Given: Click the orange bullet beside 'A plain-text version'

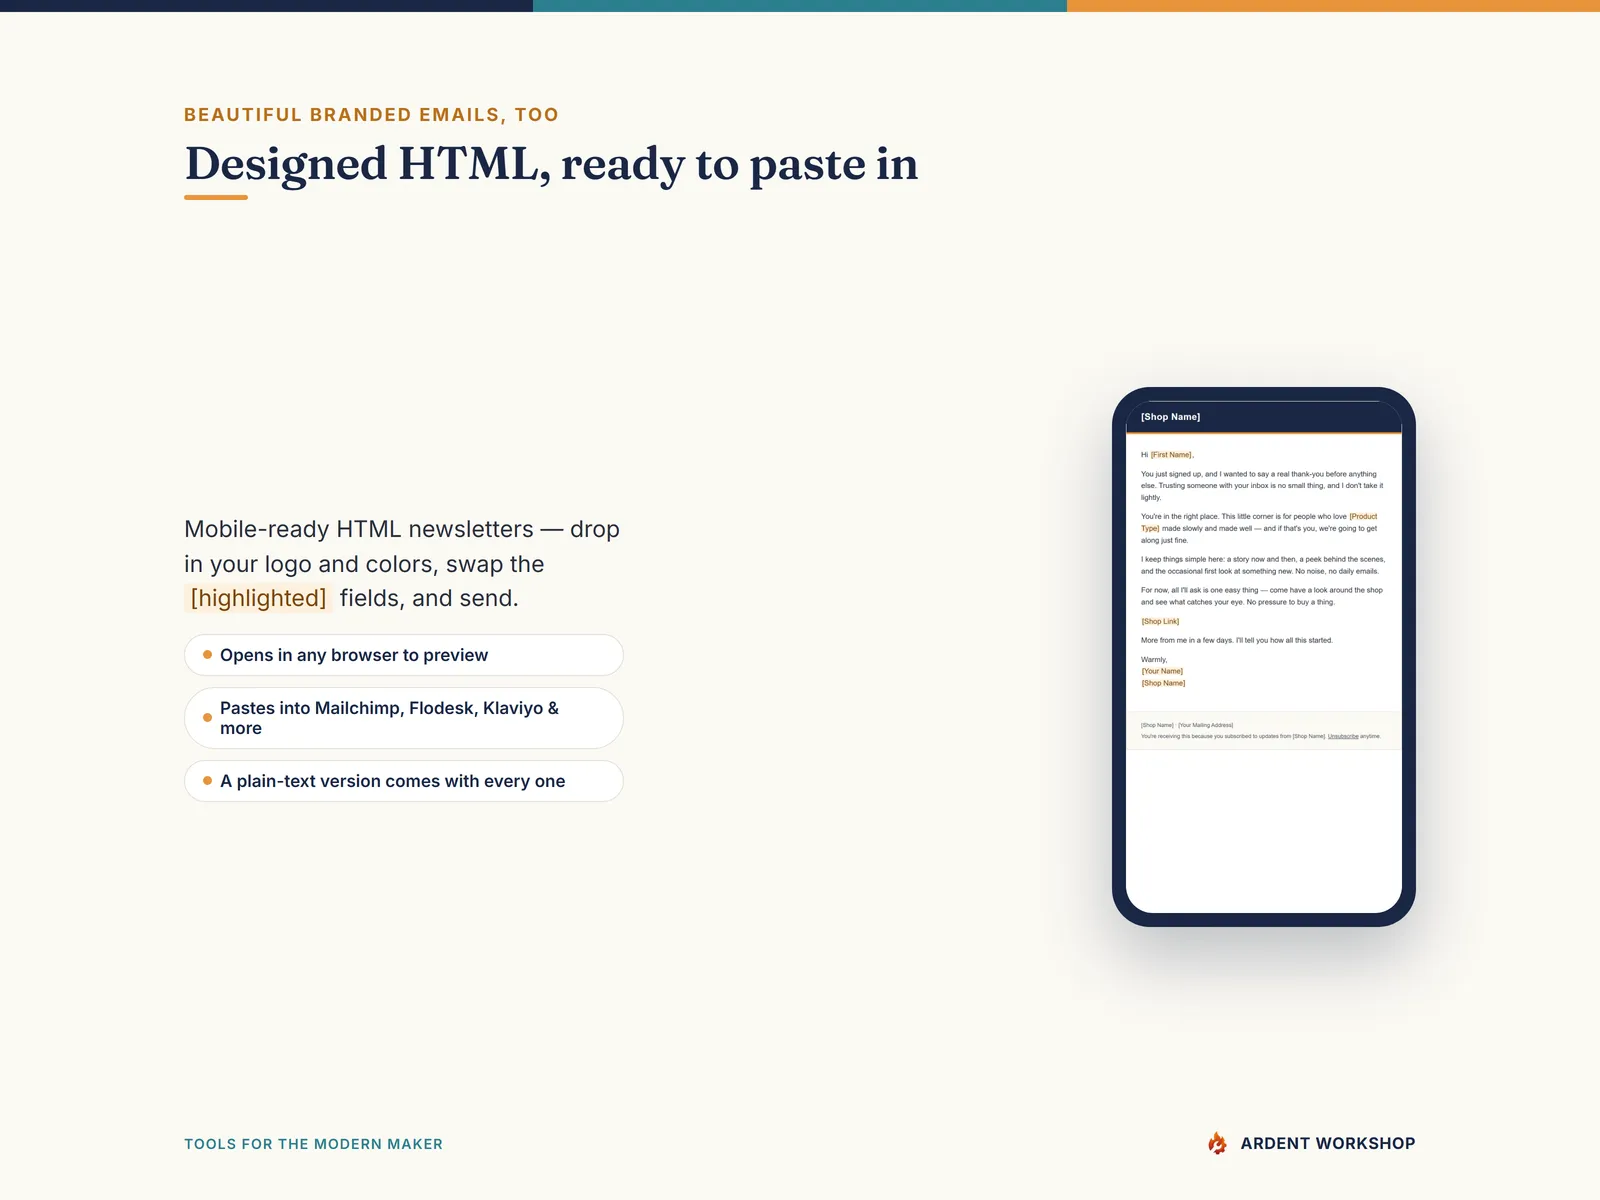Looking at the screenshot, I should tap(207, 781).
